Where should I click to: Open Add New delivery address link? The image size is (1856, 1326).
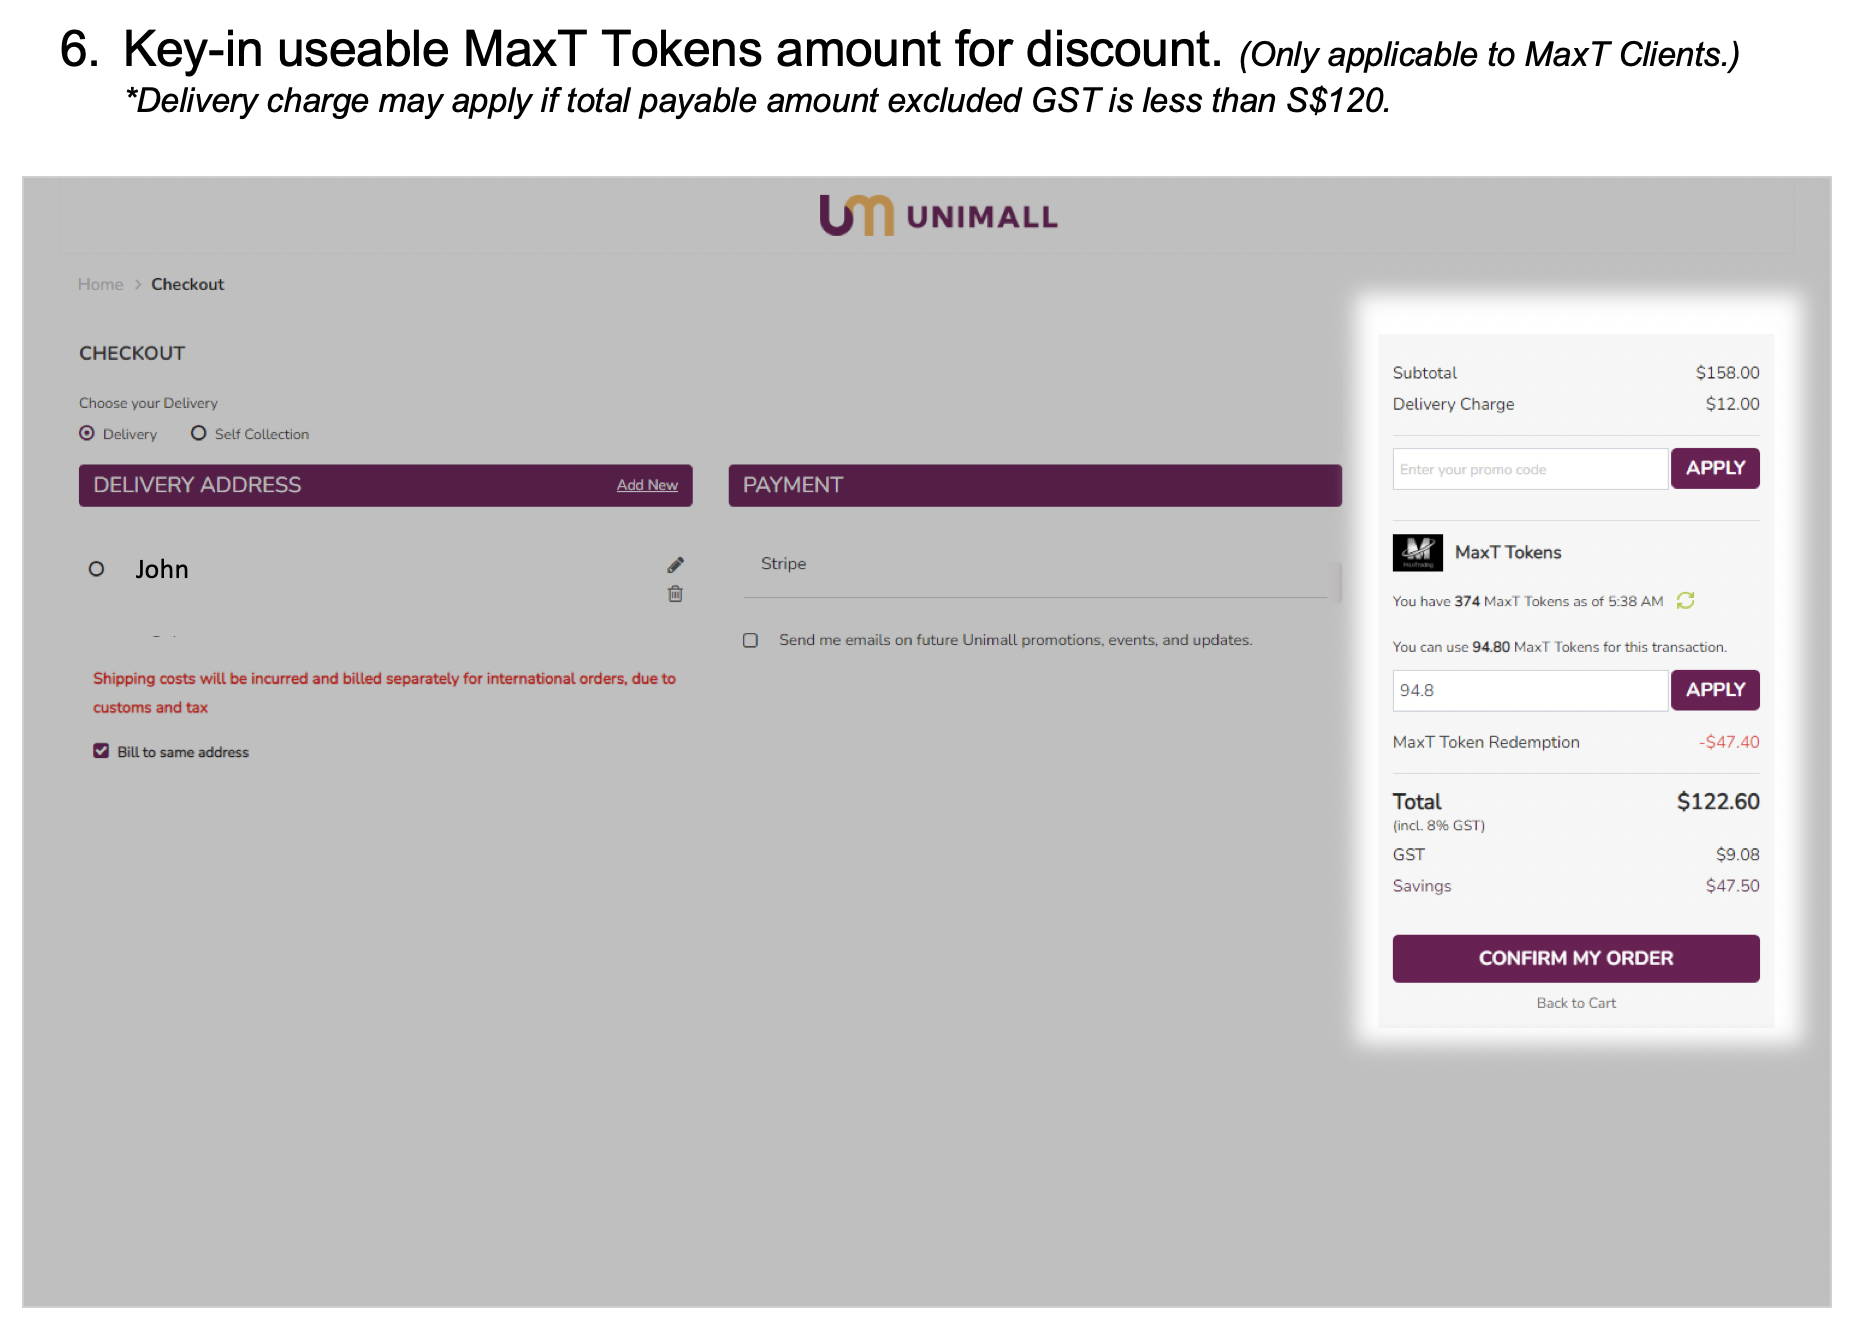coord(647,485)
